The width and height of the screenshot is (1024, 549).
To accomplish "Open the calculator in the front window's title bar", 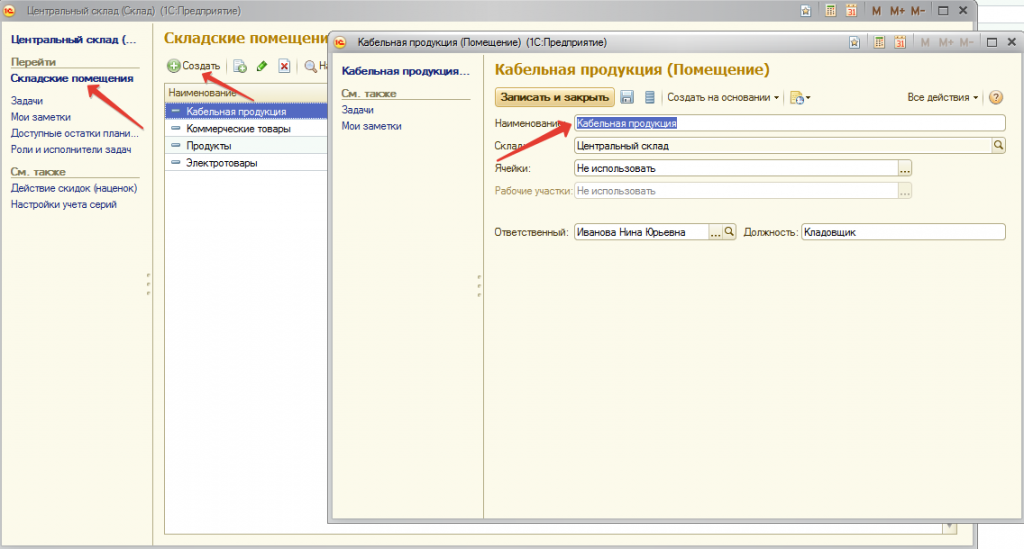I will click(x=877, y=43).
